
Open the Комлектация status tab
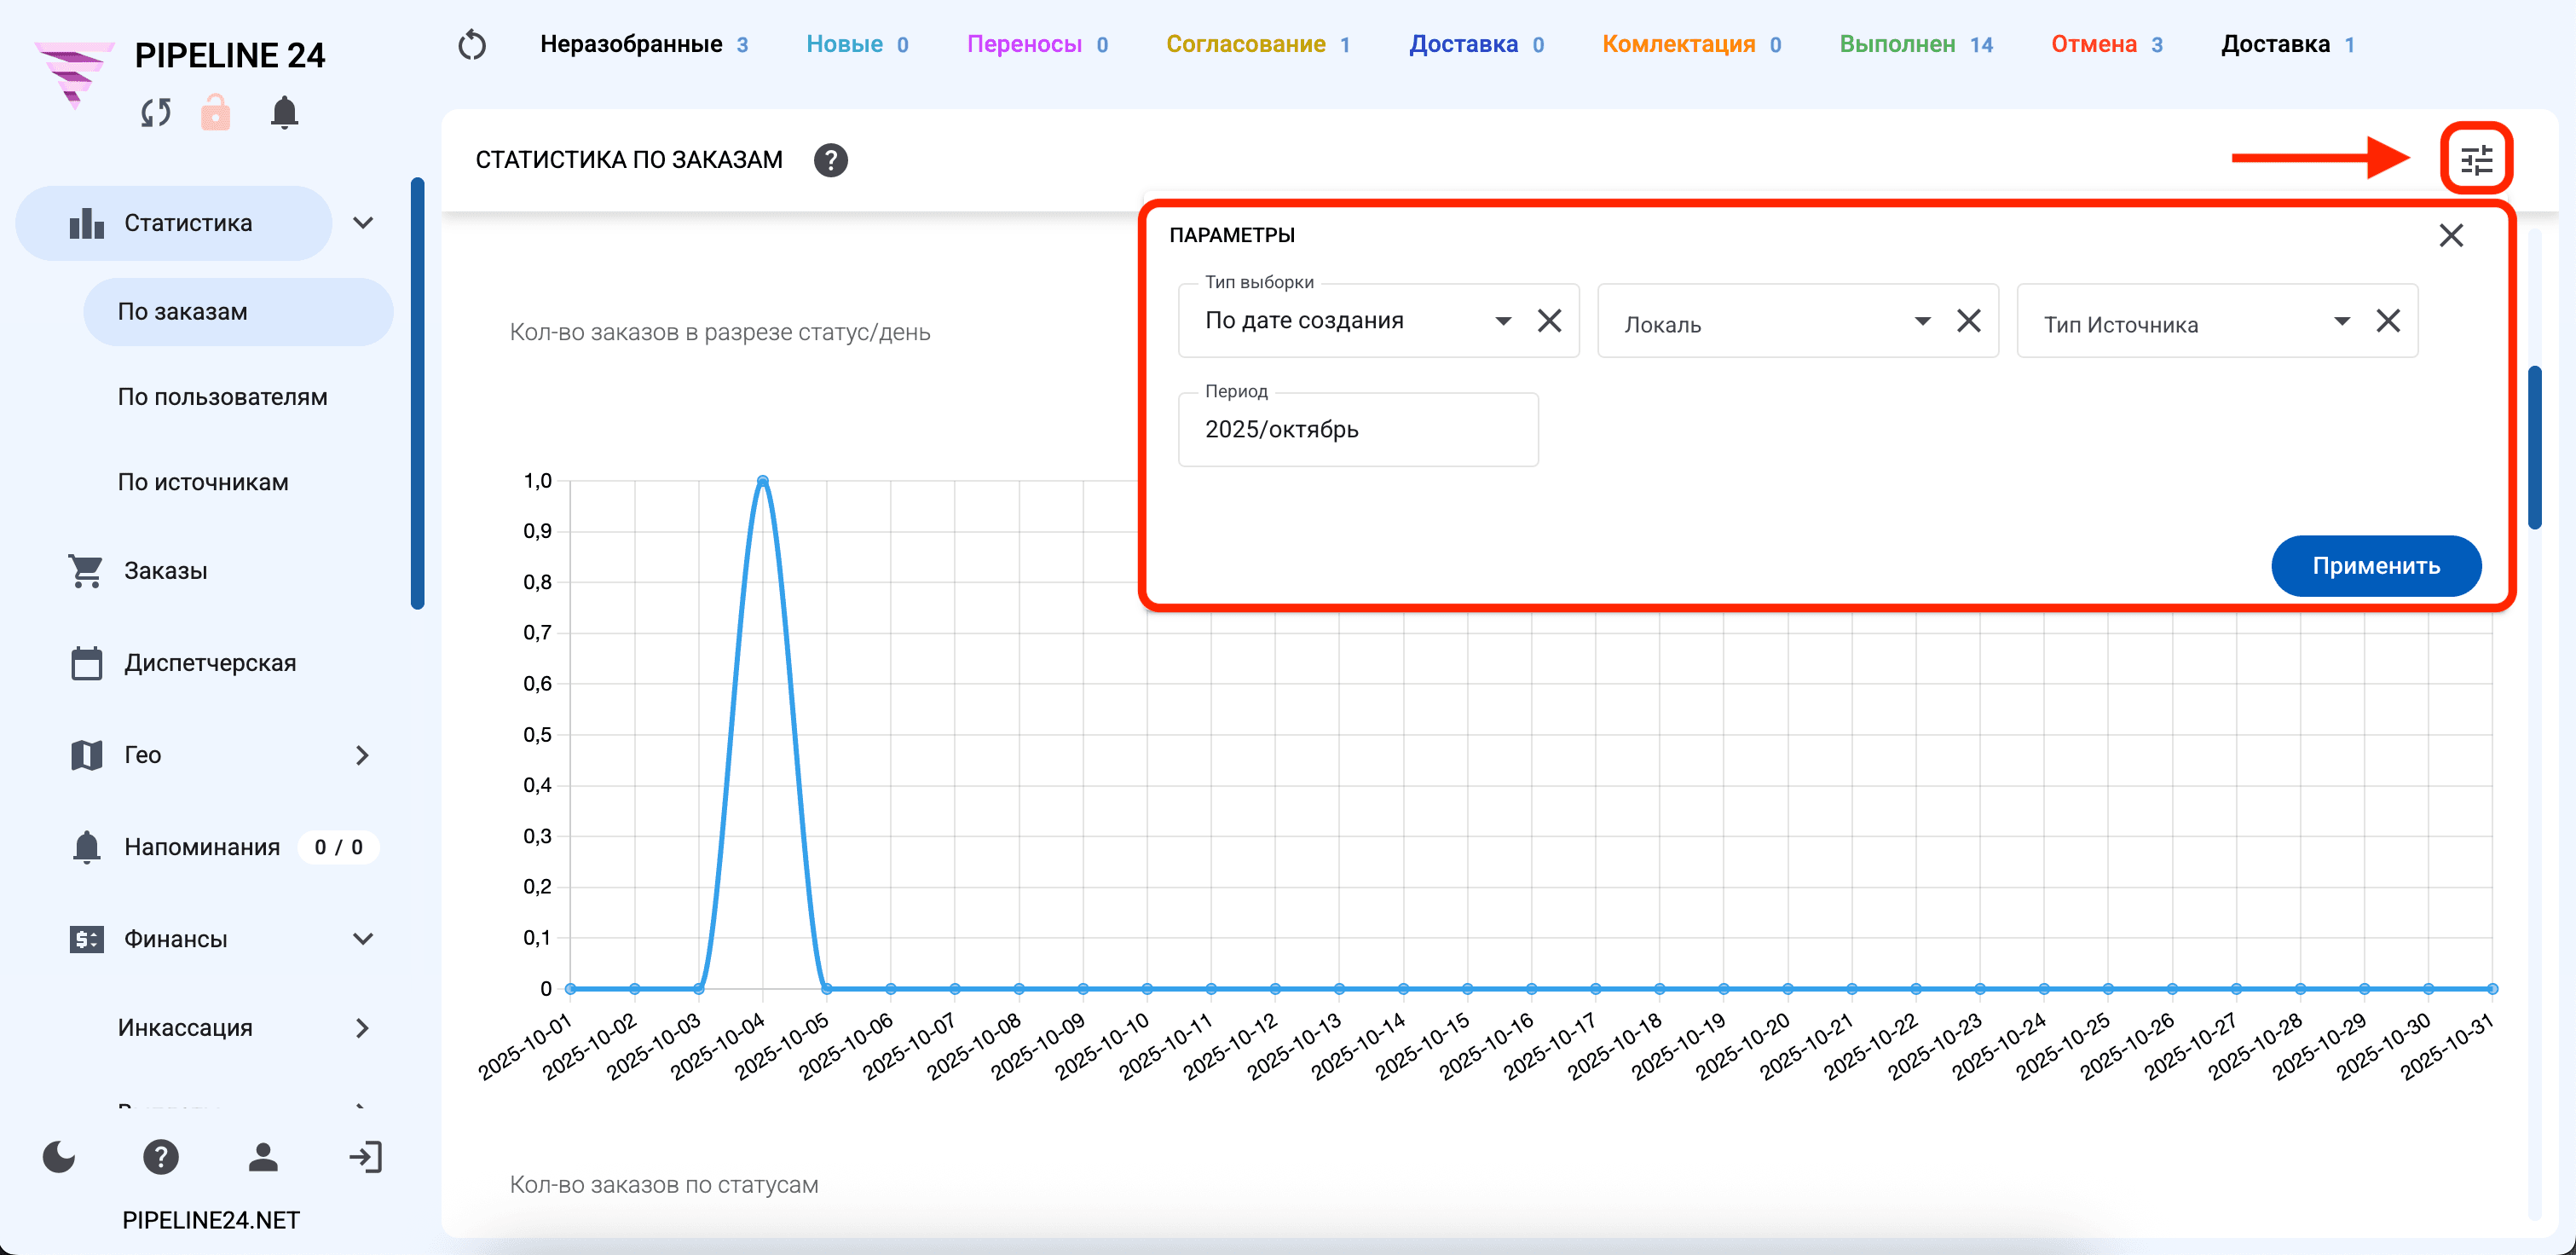click(1691, 45)
